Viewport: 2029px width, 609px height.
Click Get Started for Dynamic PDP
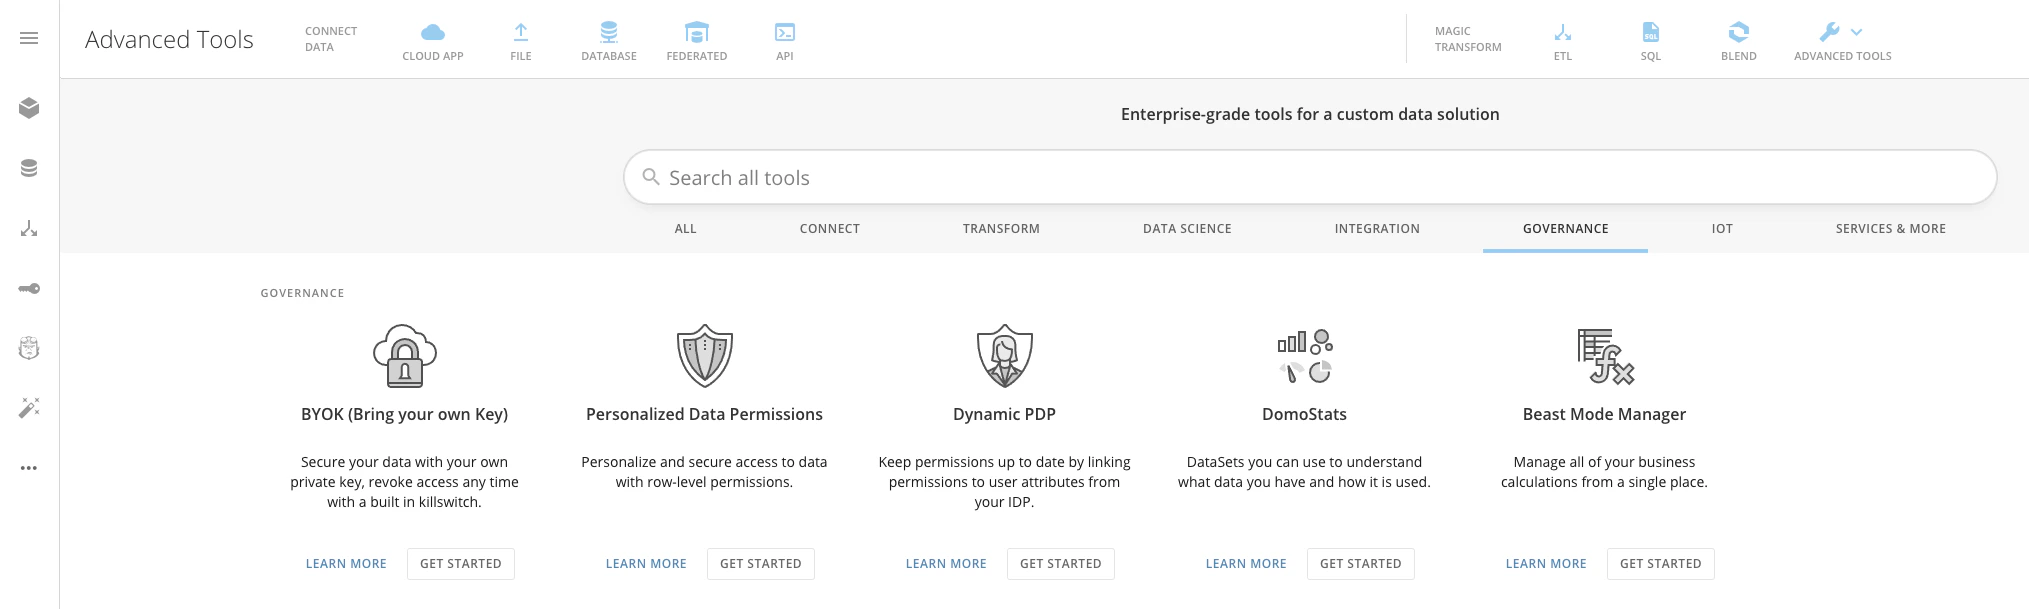[1061, 564]
